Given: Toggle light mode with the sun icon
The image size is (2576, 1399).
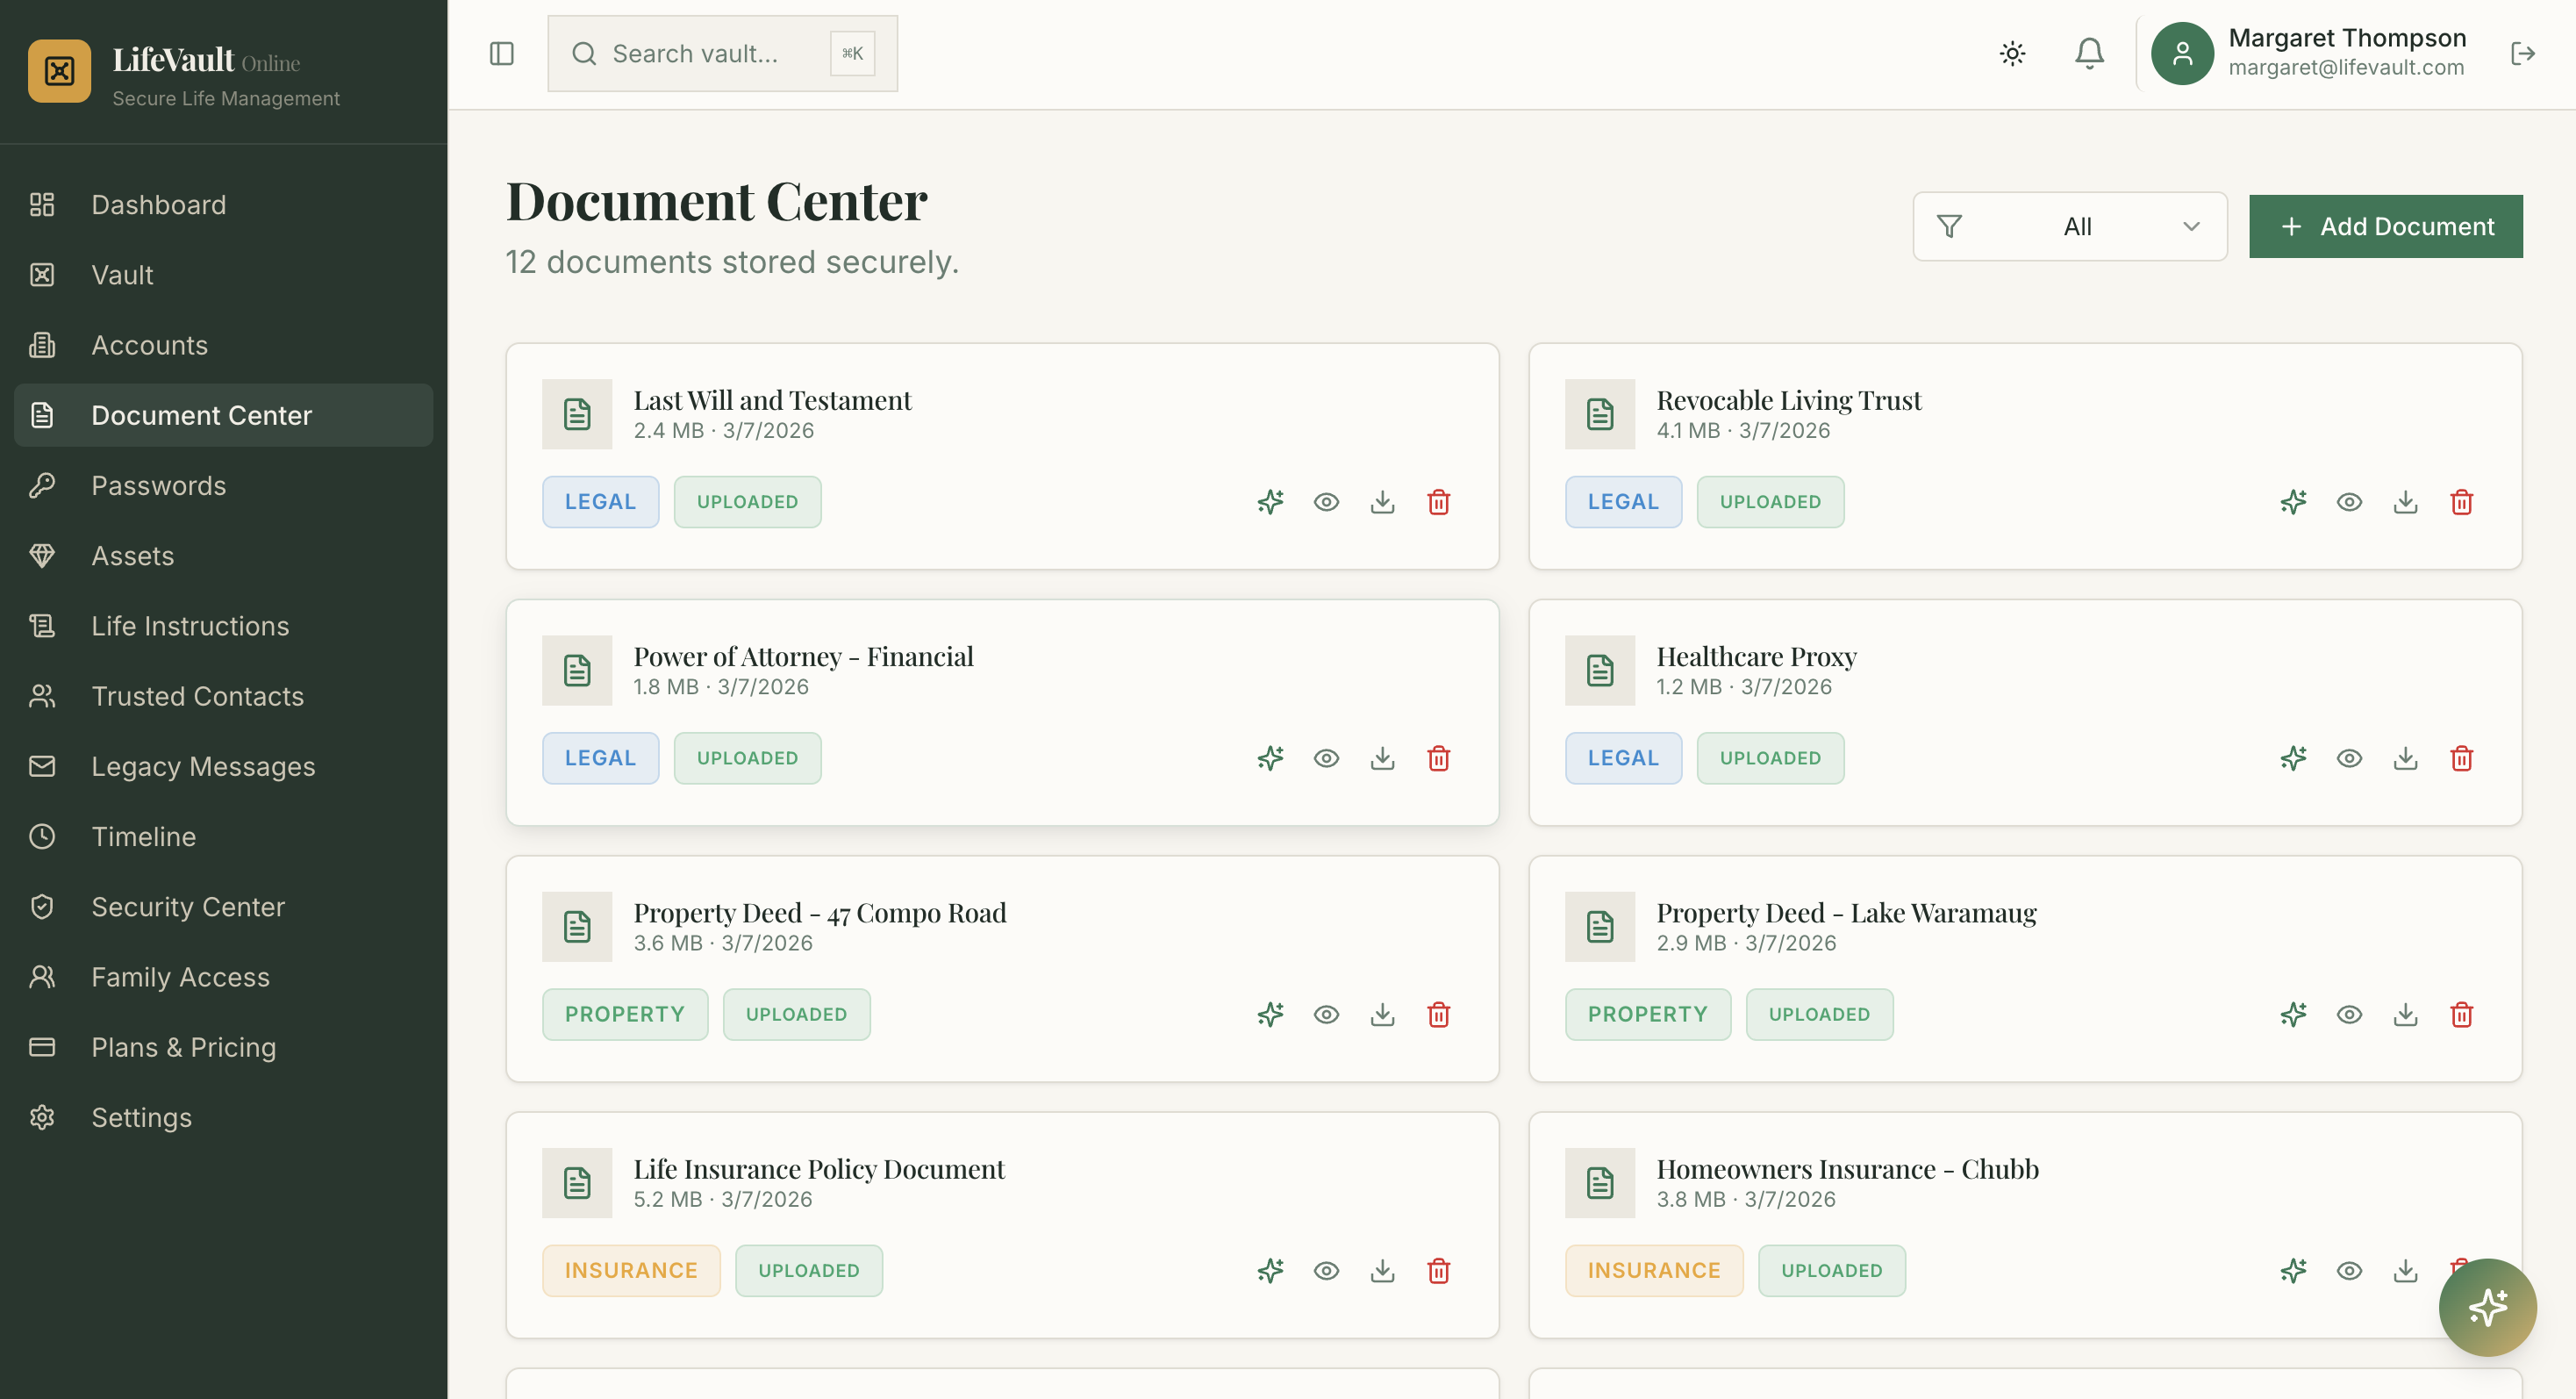Looking at the screenshot, I should tap(2011, 53).
